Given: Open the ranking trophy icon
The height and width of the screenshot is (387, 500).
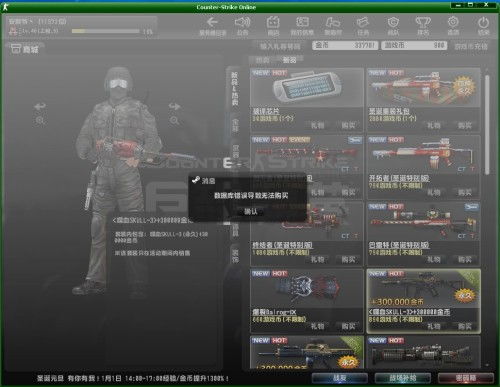Looking at the screenshot, I should click(423, 23).
